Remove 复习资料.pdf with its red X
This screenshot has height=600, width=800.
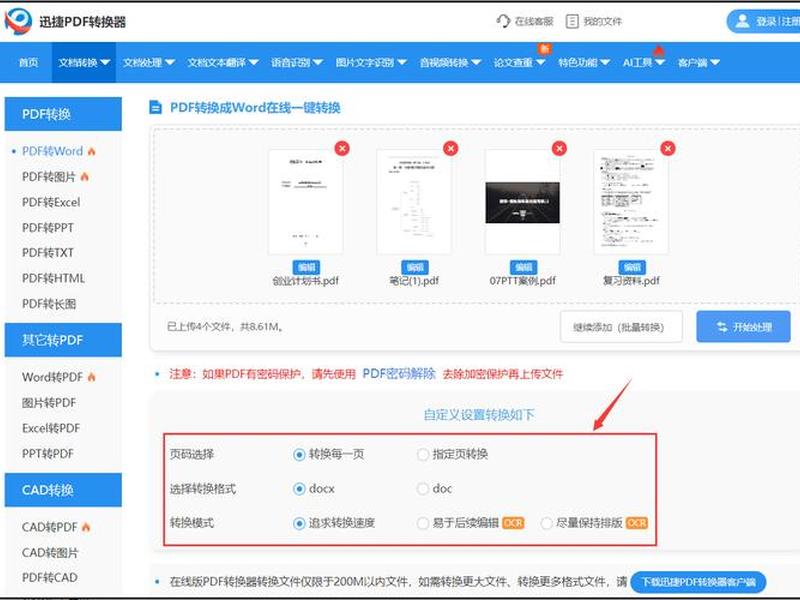[x=668, y=148]
